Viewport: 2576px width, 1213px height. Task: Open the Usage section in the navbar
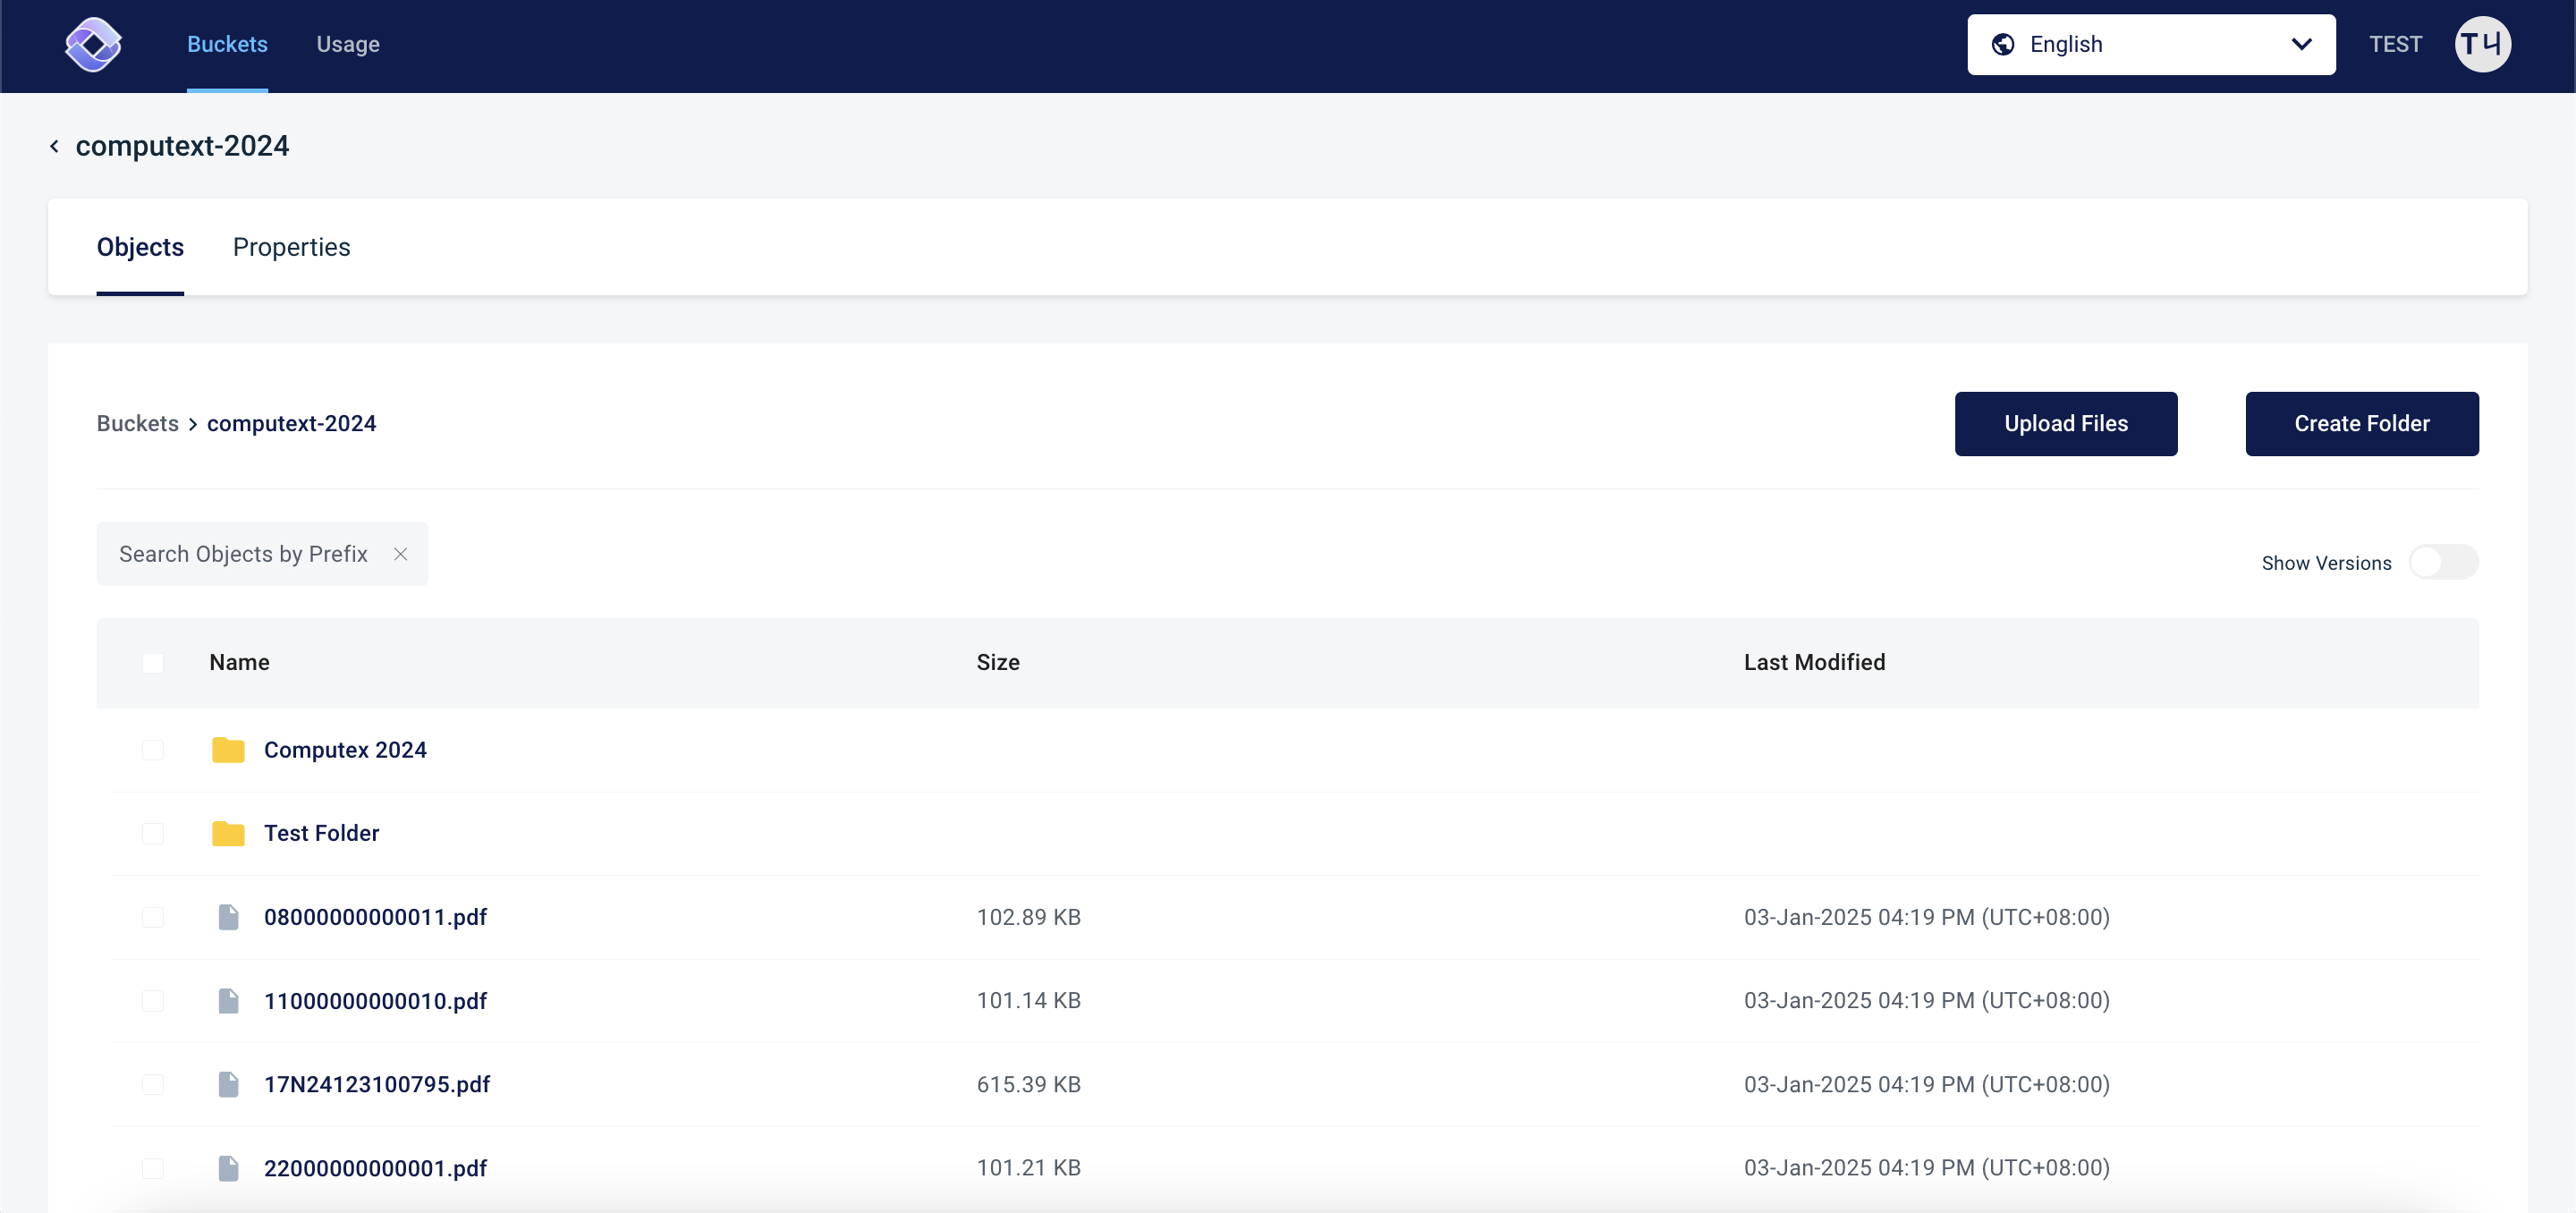tap(348, 44)
